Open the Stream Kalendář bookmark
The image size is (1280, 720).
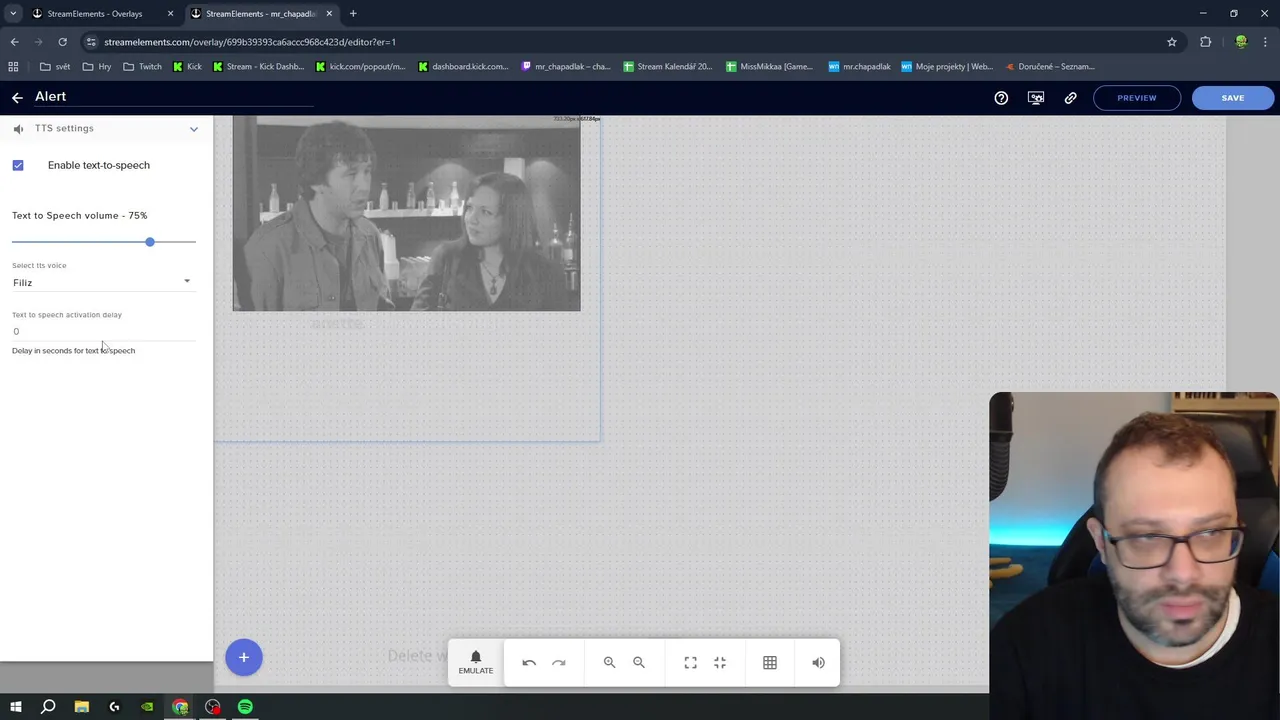point(667,67)
